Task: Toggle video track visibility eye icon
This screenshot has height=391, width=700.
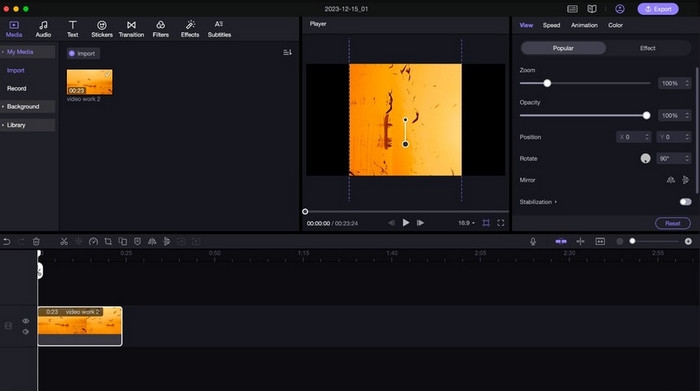Action: (x=25, y=321)
